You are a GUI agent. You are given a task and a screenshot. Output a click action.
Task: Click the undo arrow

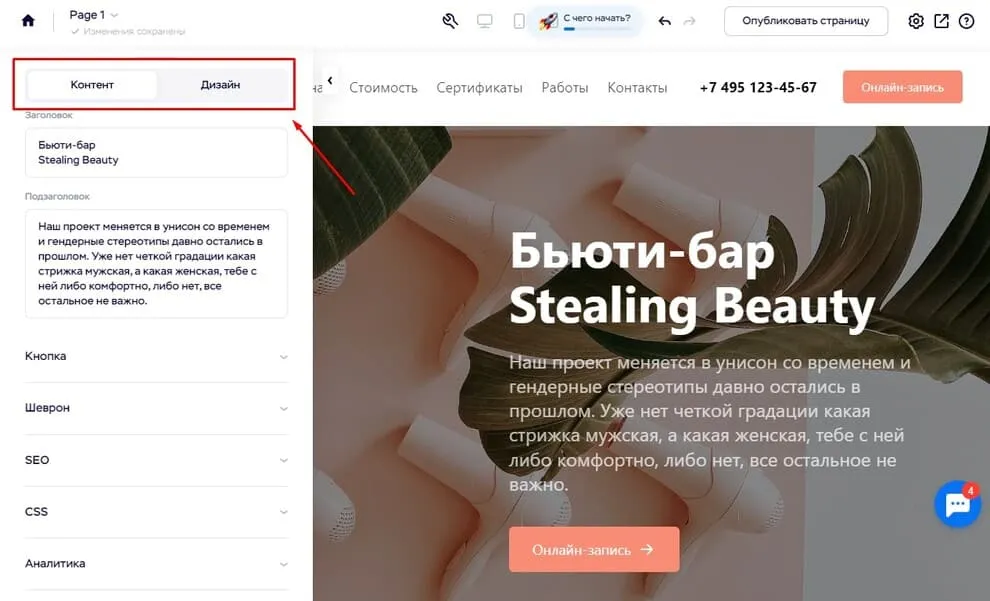point(665,21)
